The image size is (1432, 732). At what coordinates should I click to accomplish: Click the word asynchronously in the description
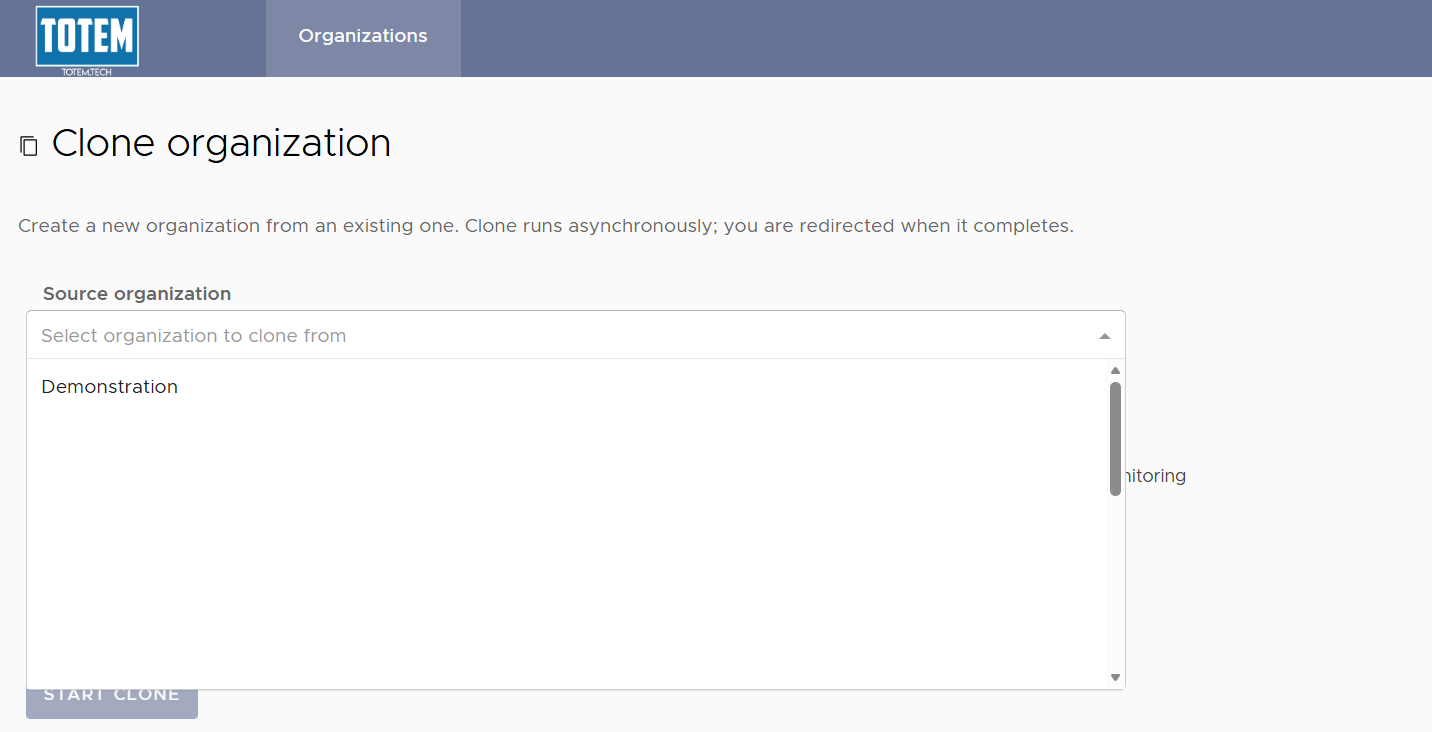tap(643, 226)
